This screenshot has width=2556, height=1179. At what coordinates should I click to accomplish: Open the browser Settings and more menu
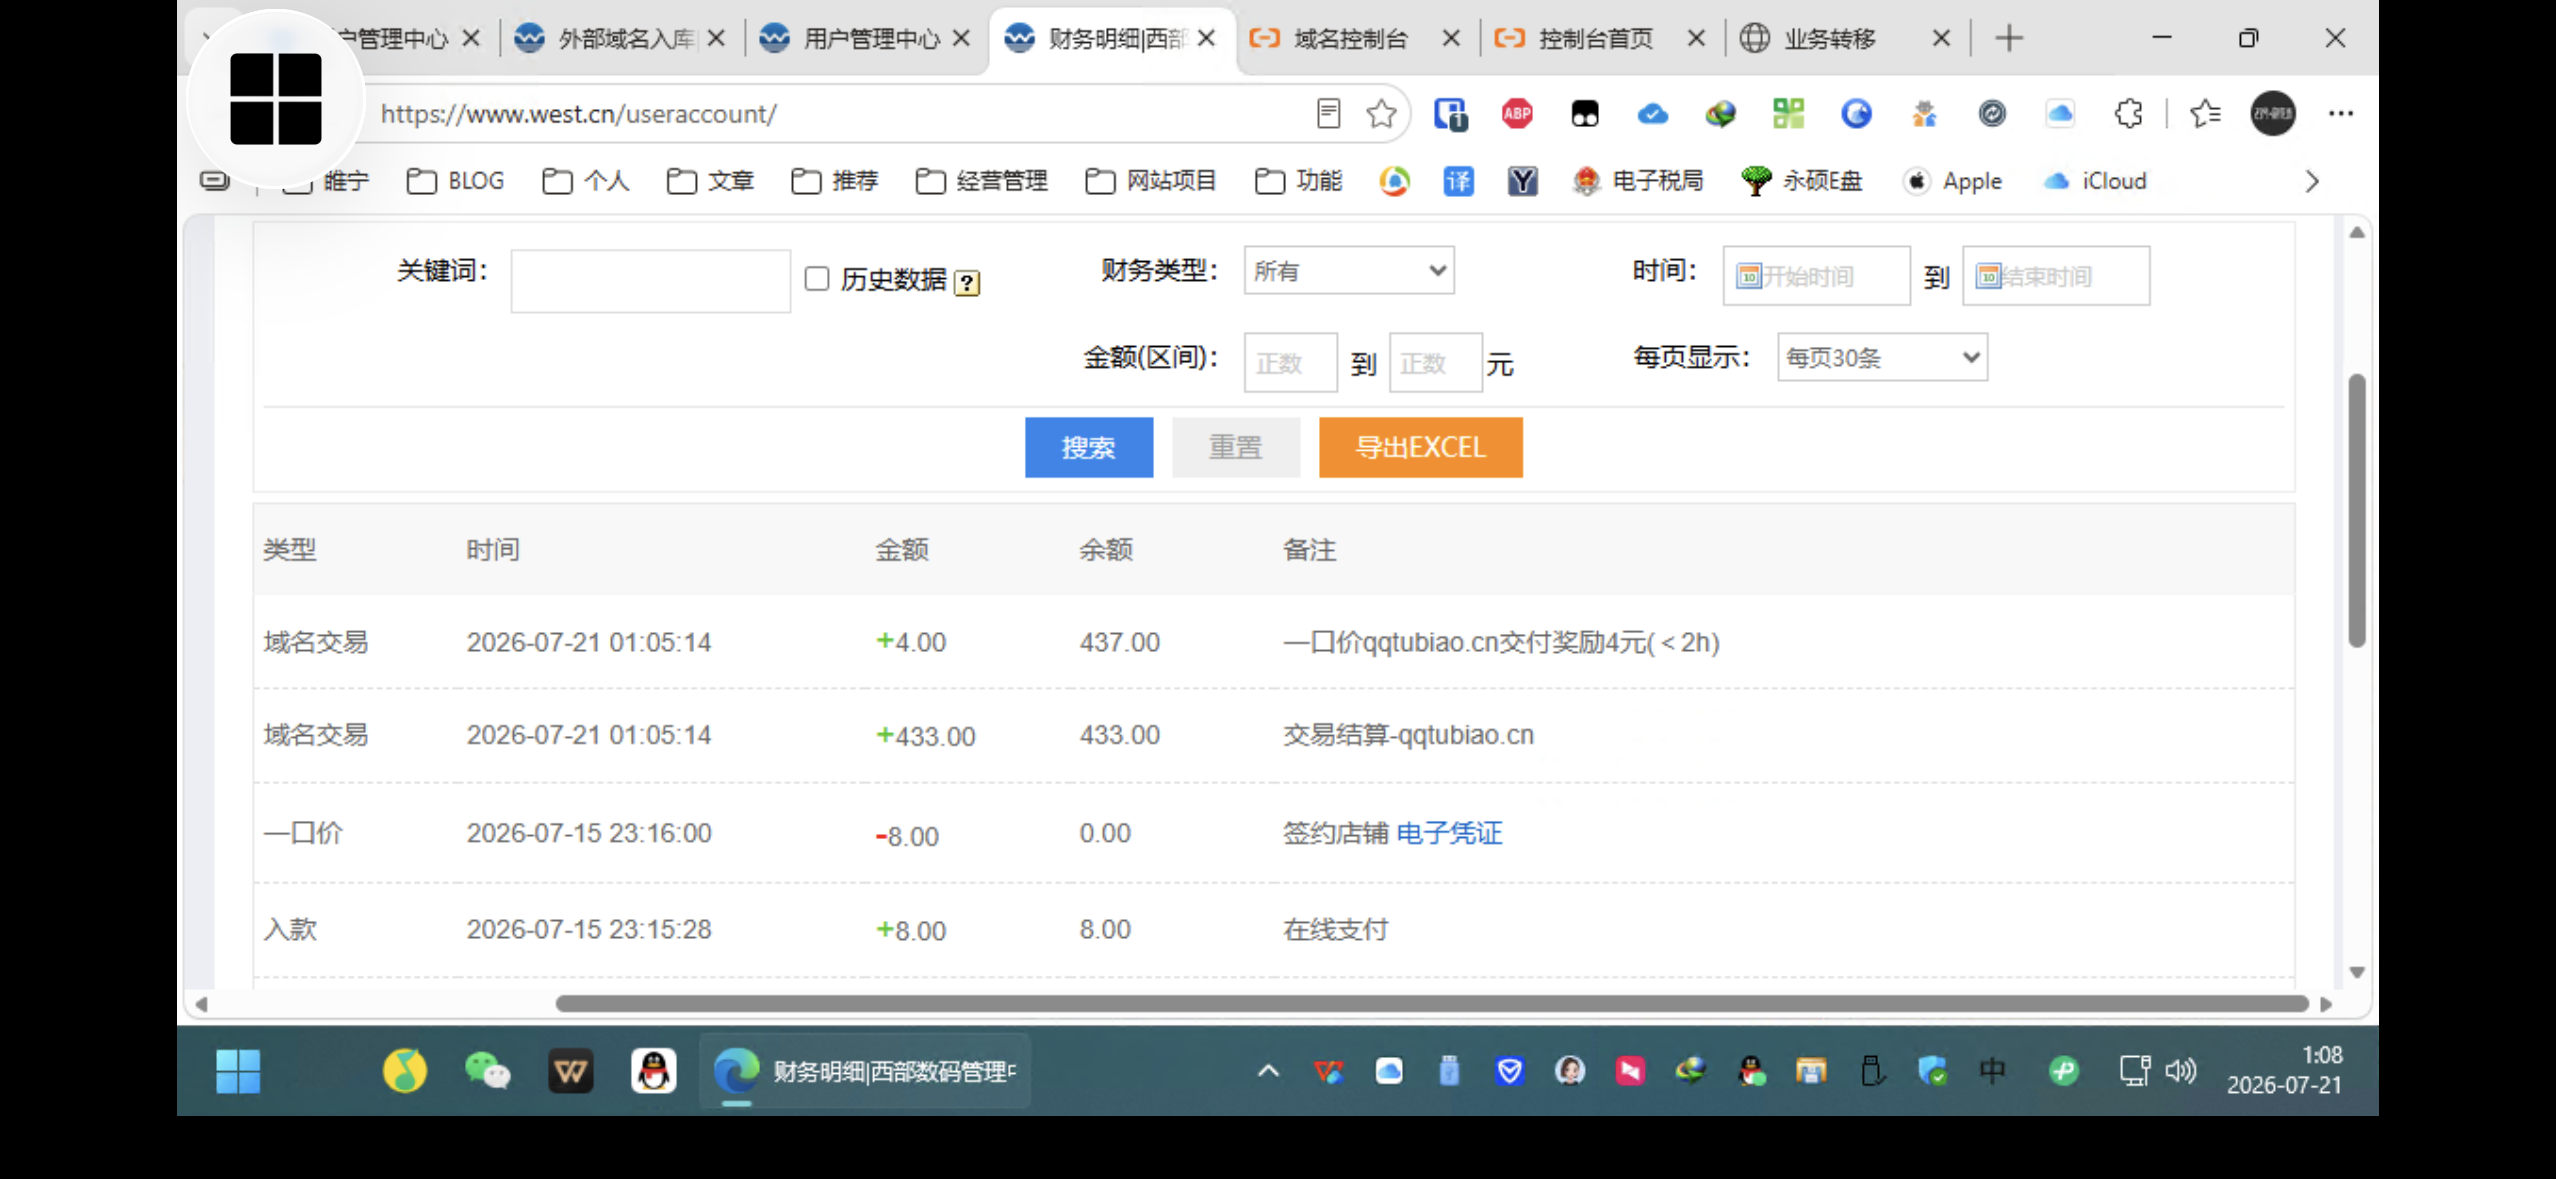click(2341, 114)
